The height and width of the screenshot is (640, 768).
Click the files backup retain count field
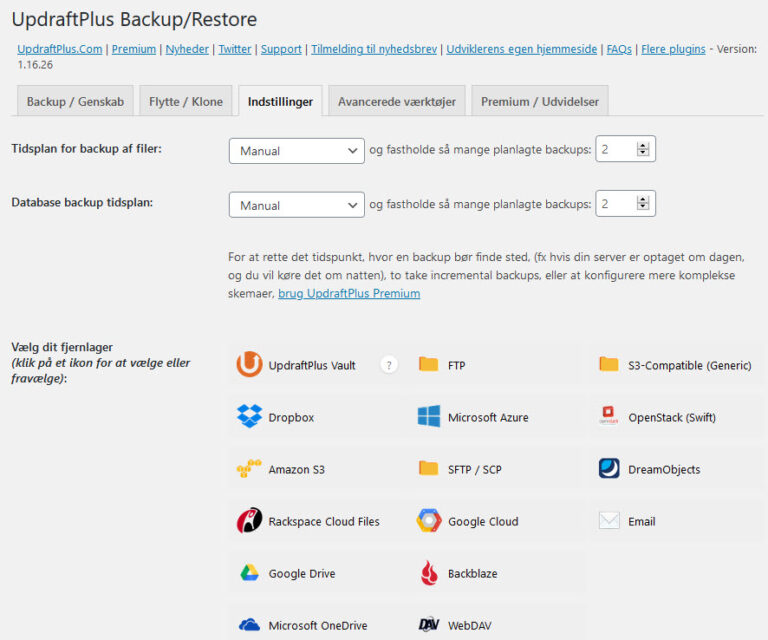pyautogui.click(x=625, y=149)
